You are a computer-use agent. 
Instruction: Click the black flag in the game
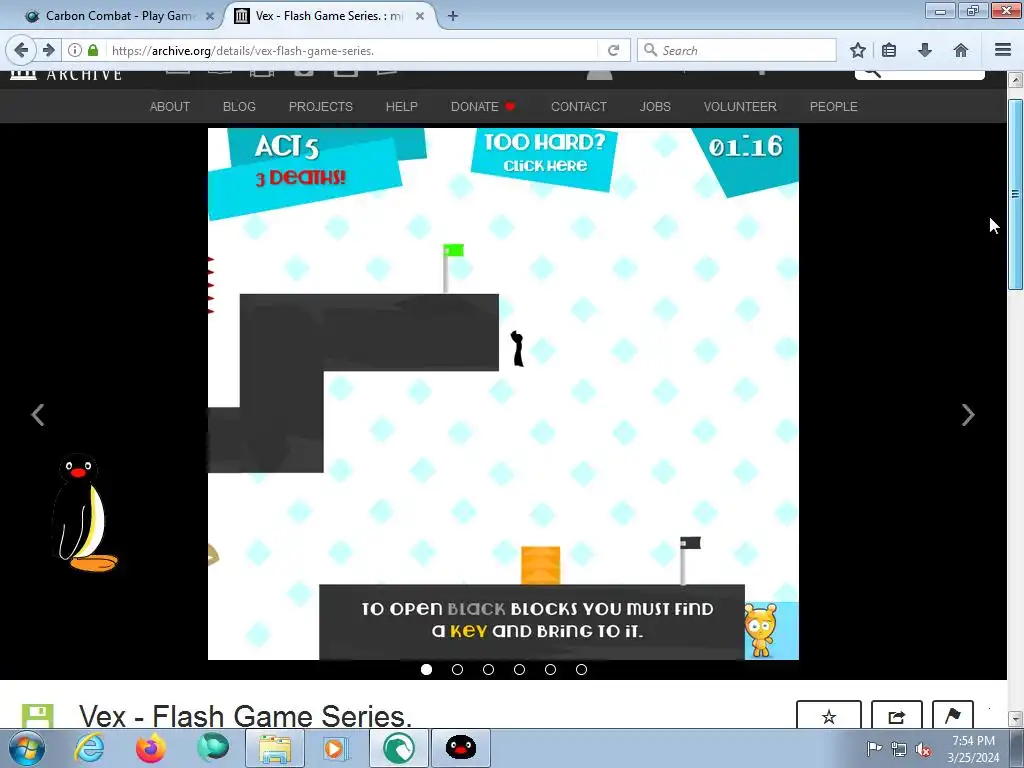point(690,560)
